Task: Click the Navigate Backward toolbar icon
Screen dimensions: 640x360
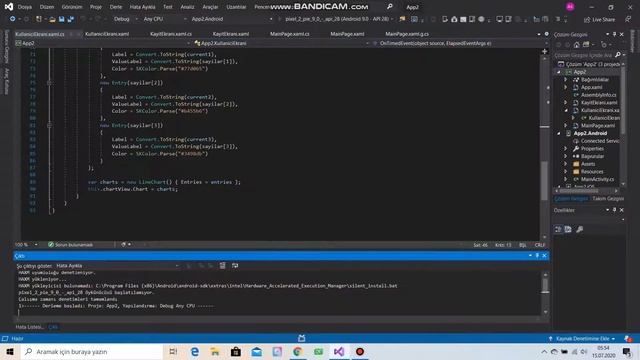Action: click(13, 19)
